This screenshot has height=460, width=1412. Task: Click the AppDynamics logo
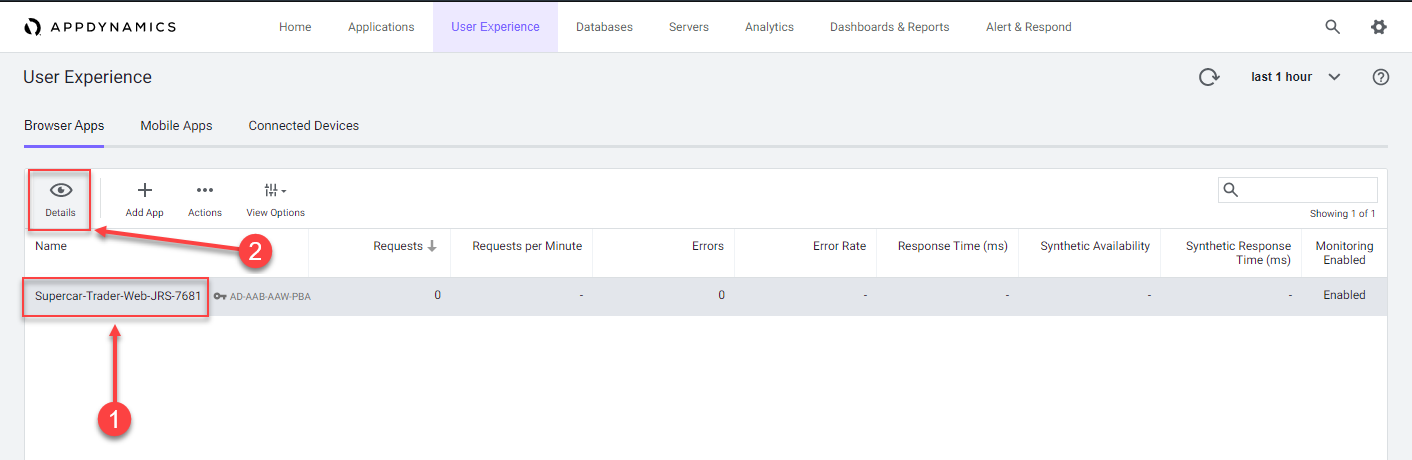(100, 27)
